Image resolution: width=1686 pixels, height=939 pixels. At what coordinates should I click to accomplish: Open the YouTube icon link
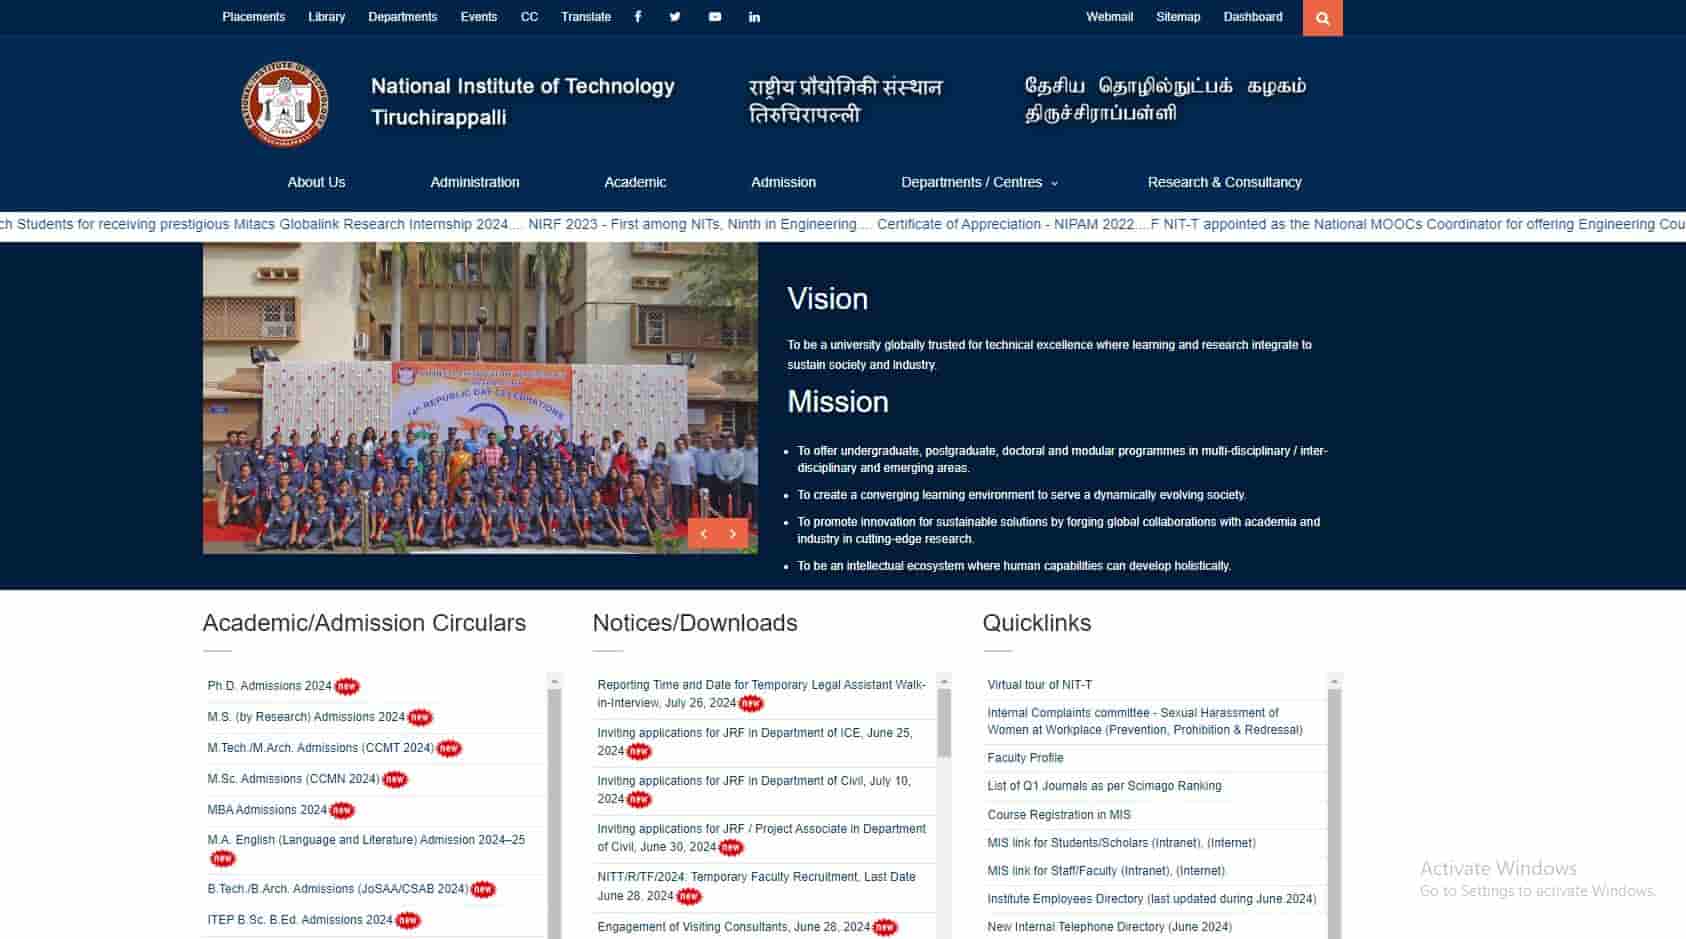click(715, 17)
